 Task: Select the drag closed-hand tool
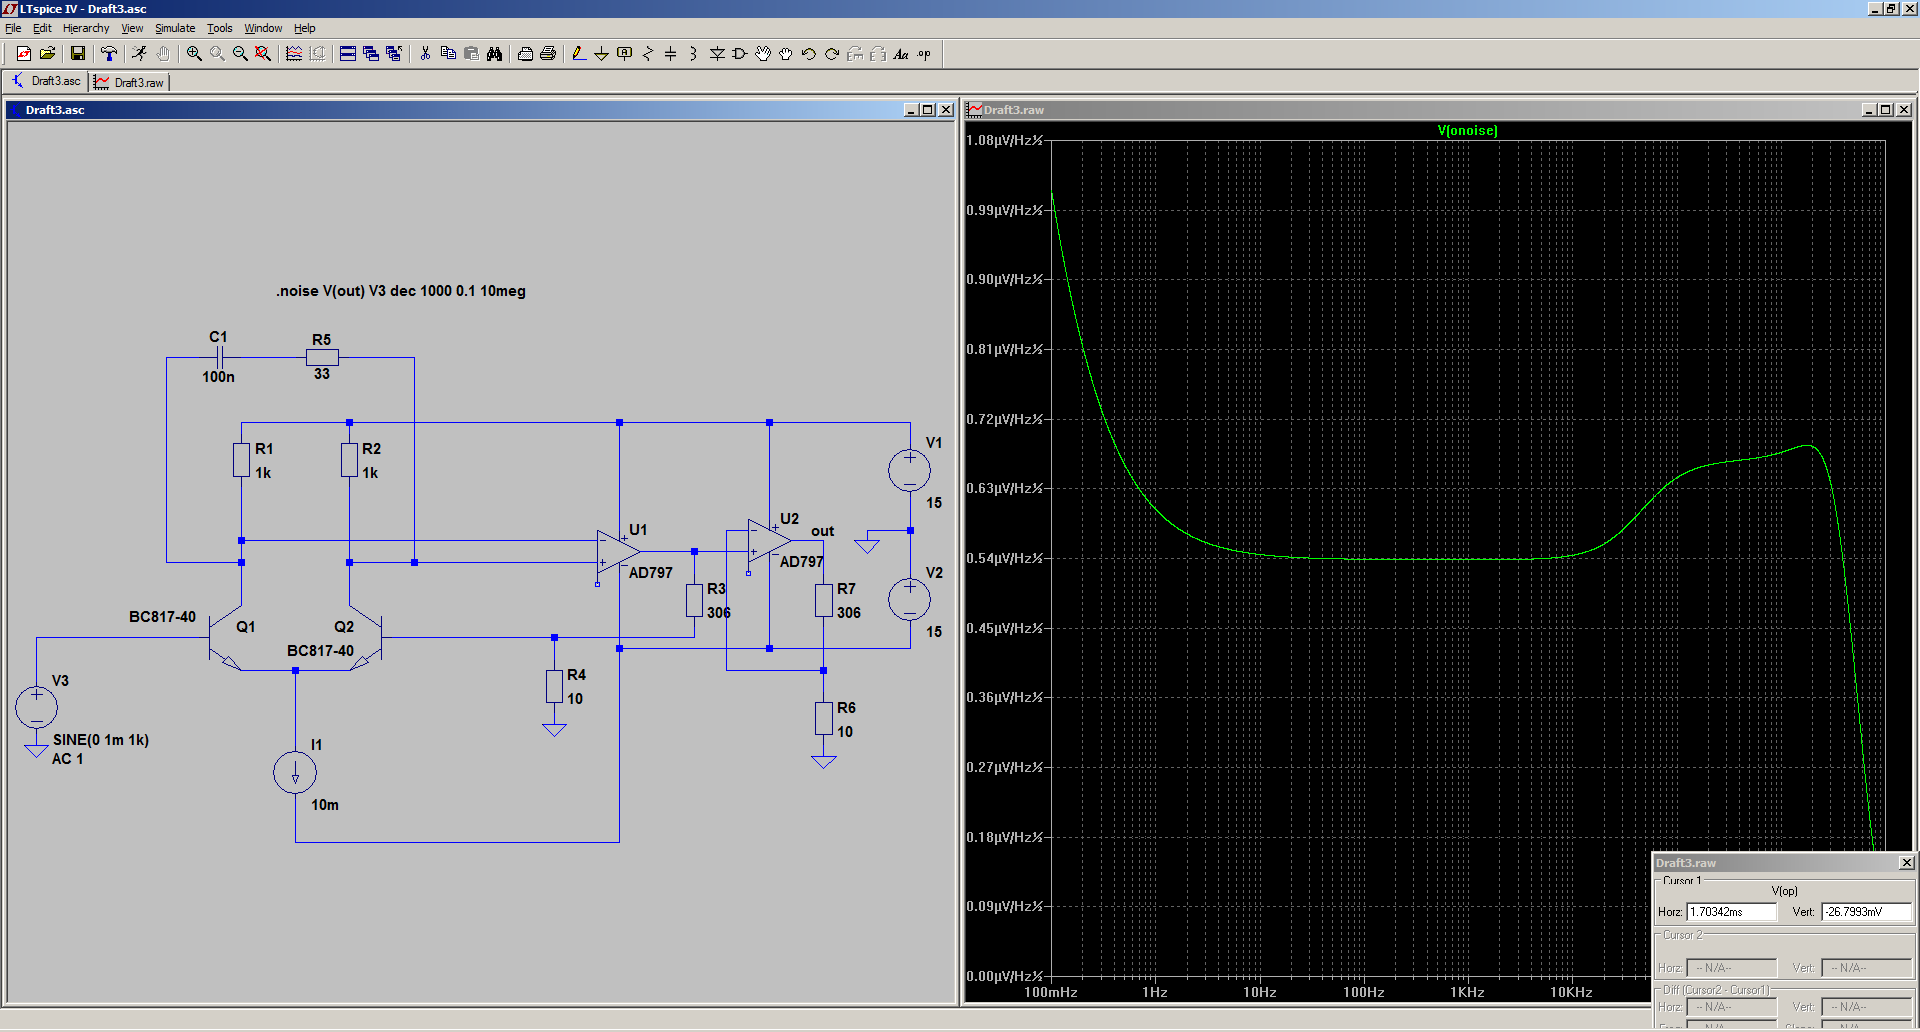(786, 54)
